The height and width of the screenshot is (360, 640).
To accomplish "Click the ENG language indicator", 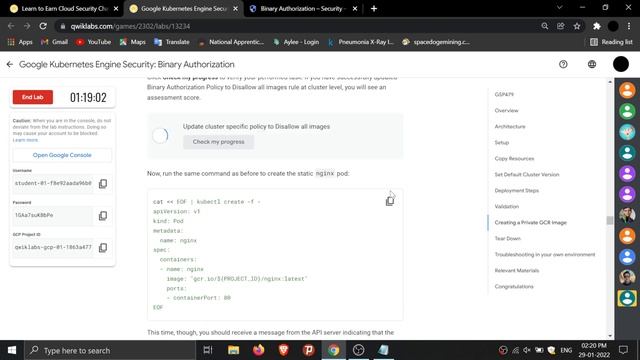I will tap(566, 350).
